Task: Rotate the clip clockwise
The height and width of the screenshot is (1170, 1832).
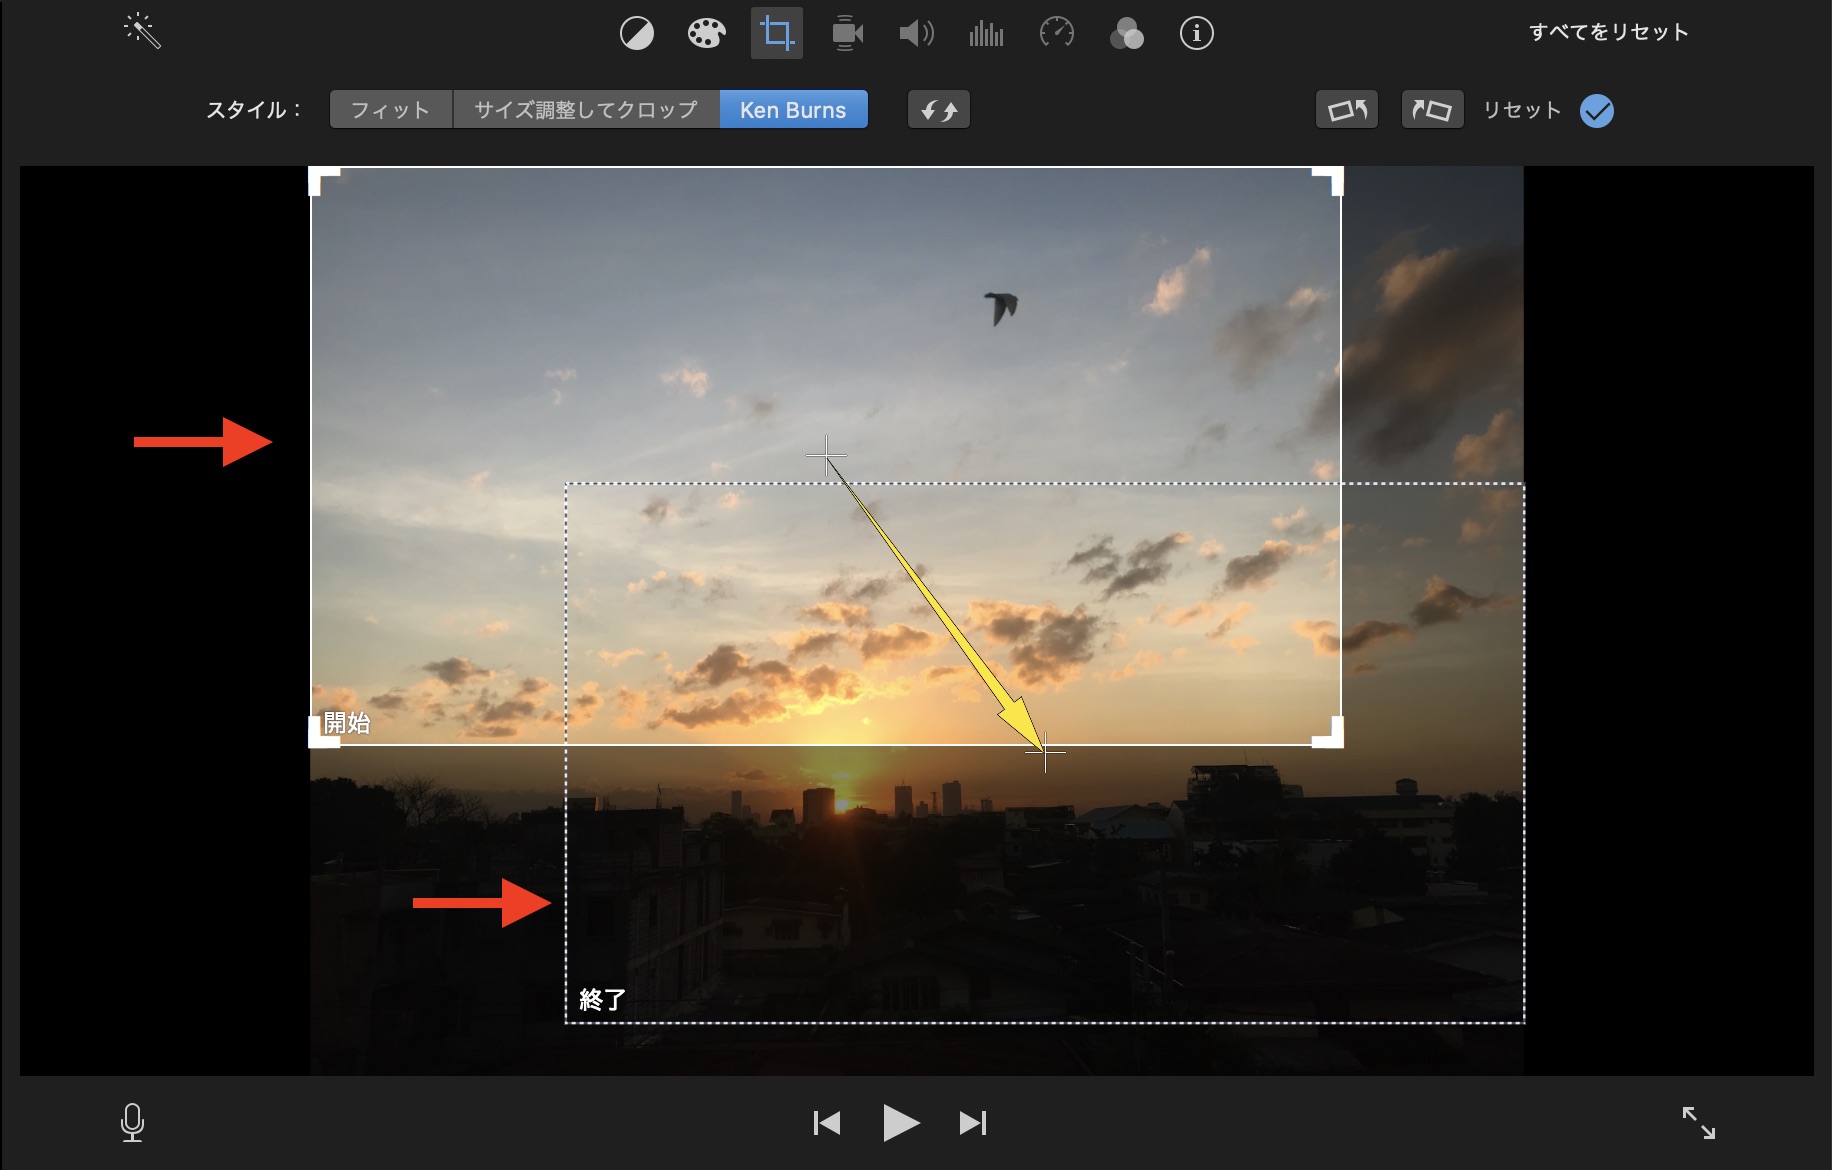Action: pyautogui.click(x=1432, y=110)
